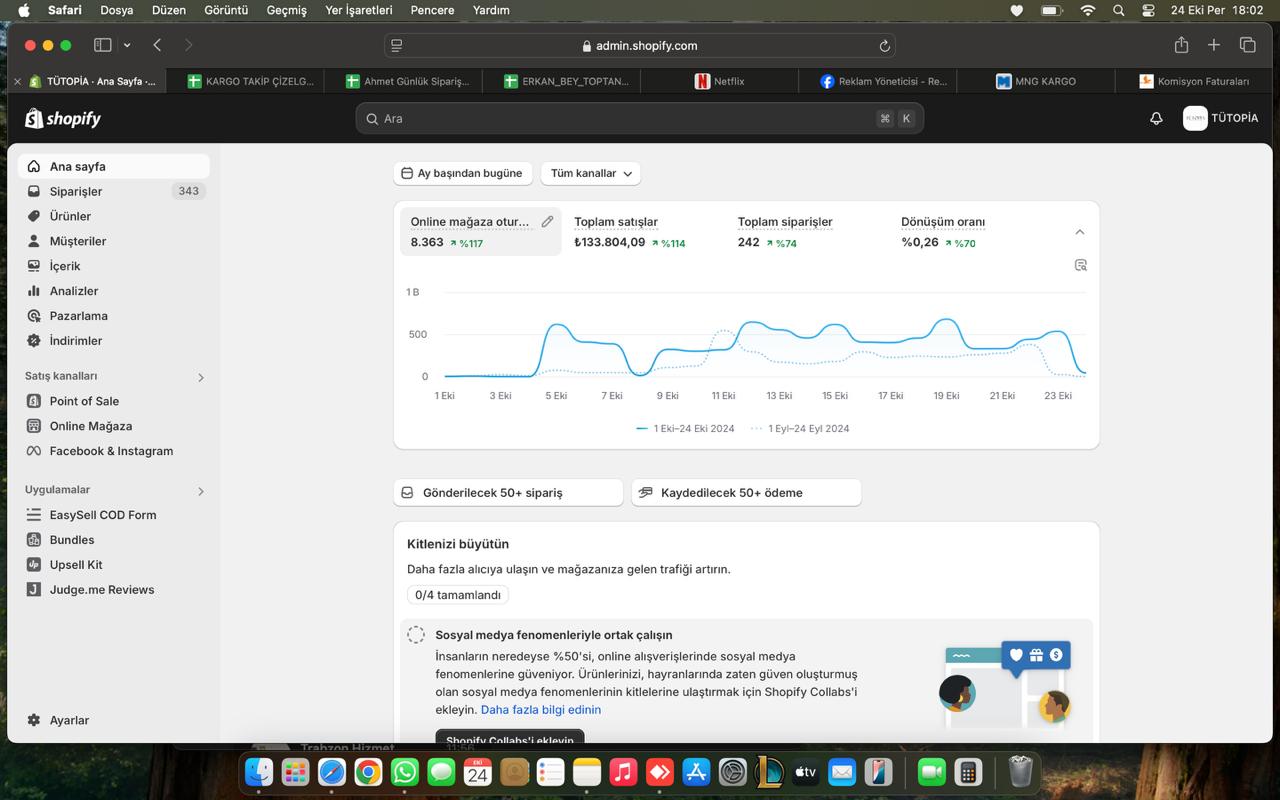This screenshot has height=800, width=1280.
Task: Switch to MNG KARGO tab
Action: click(1036, 81)
